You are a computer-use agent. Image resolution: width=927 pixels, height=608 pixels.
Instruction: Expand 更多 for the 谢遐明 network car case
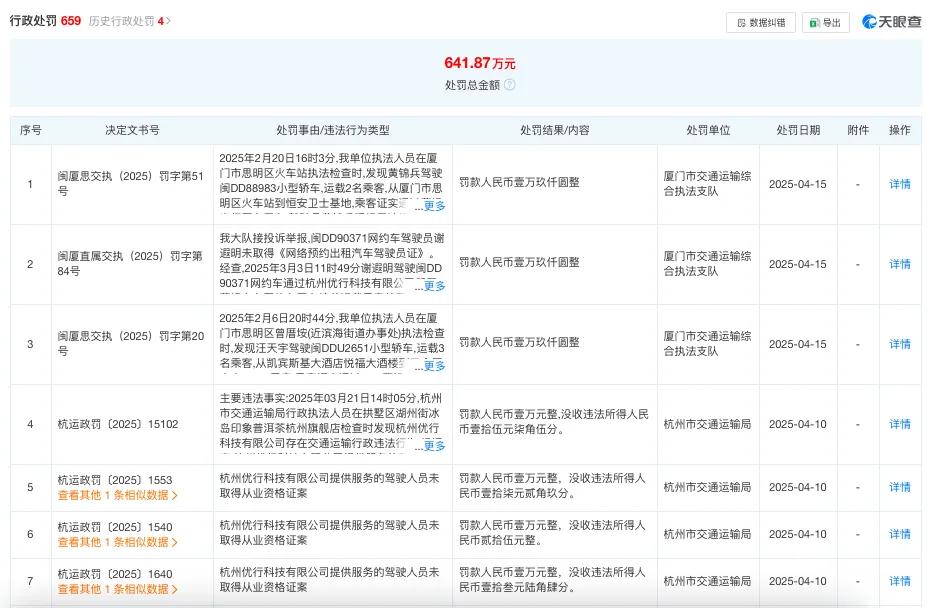pyautogui.click(x=435, y=284)
